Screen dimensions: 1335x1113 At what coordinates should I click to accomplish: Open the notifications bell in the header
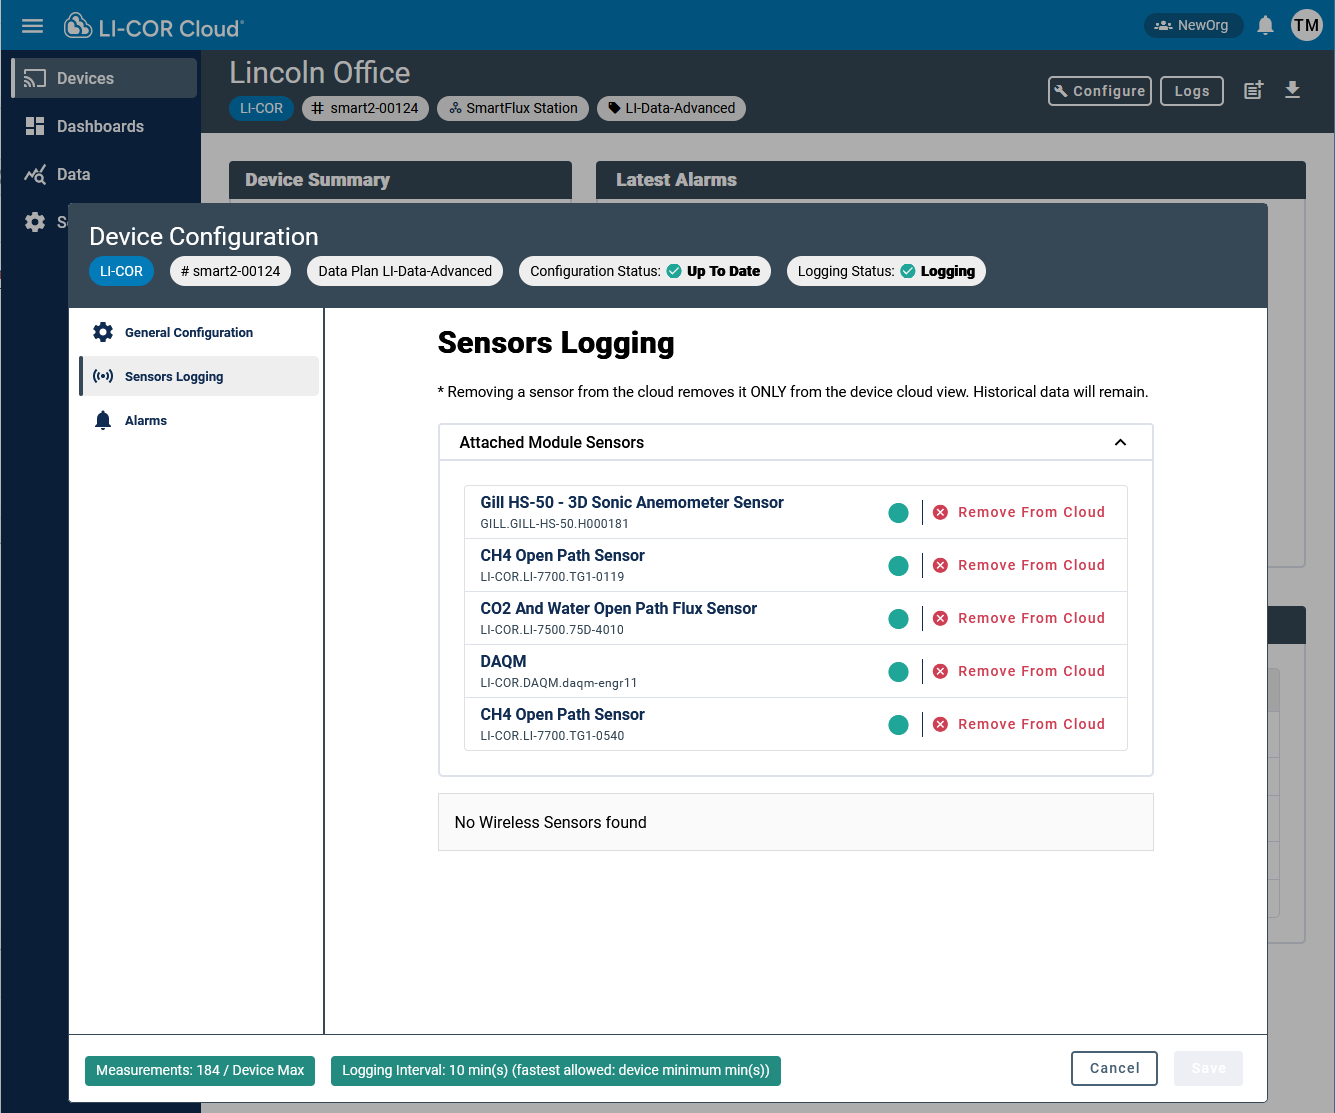tap(1265, 25)
